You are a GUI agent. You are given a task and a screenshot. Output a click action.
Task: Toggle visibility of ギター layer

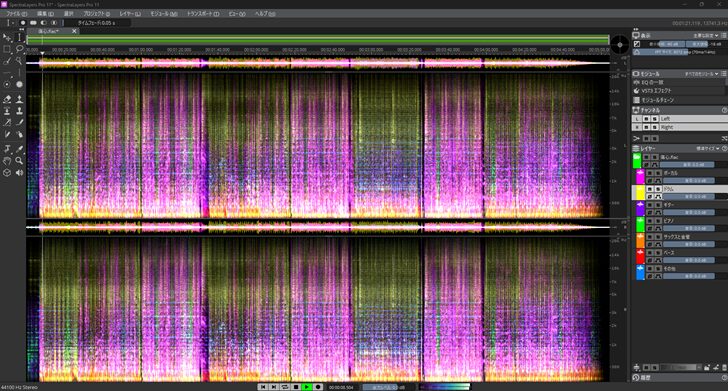coord(650,205)
